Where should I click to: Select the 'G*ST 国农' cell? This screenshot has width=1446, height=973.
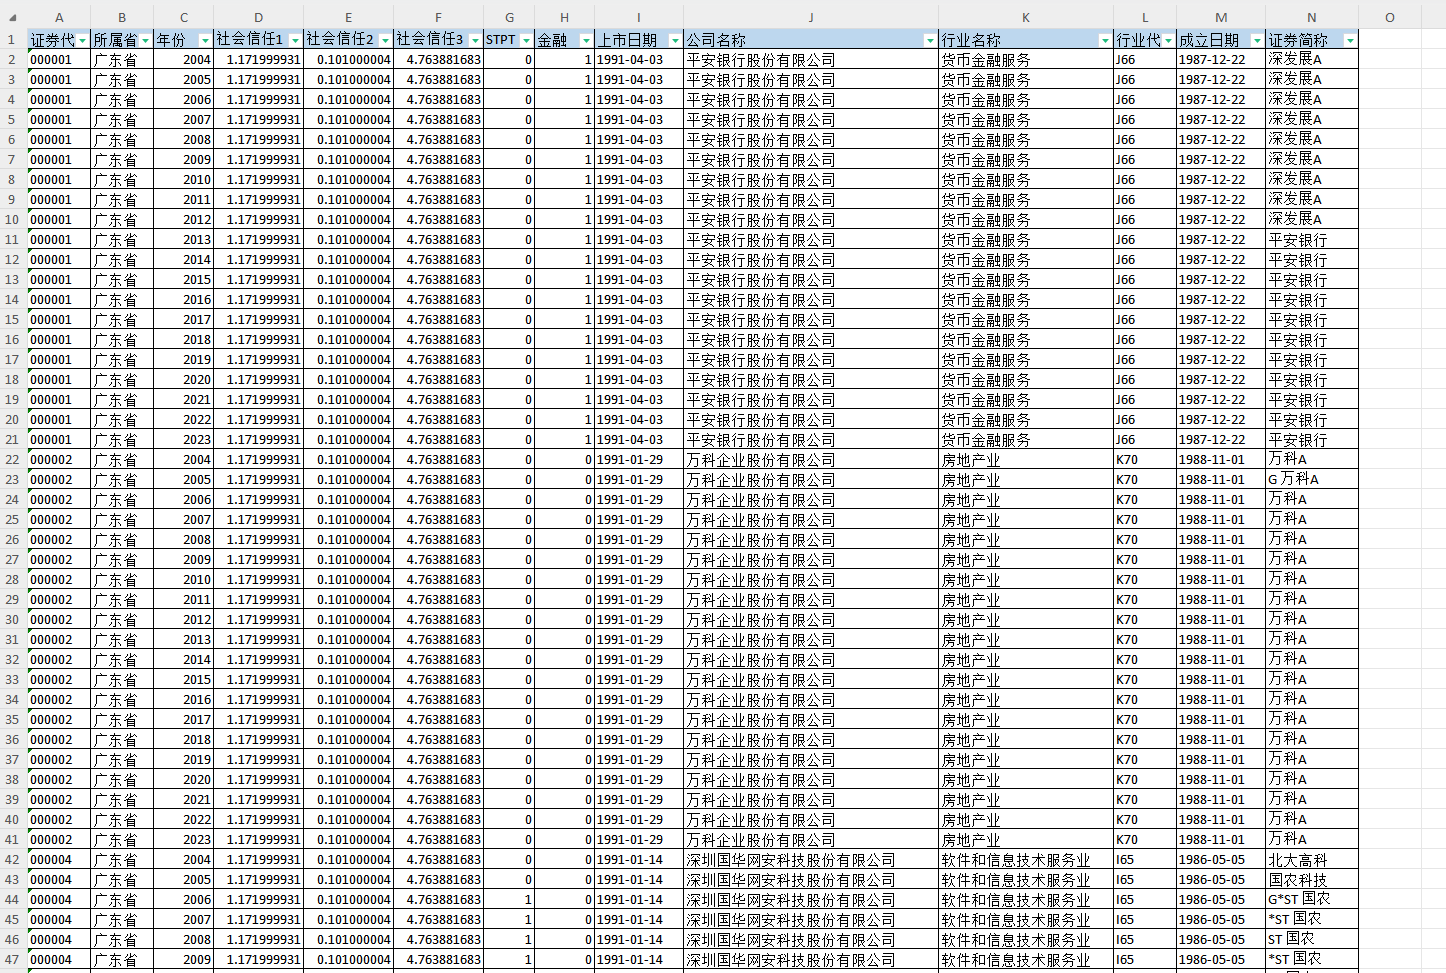(x=1312, y=900)
